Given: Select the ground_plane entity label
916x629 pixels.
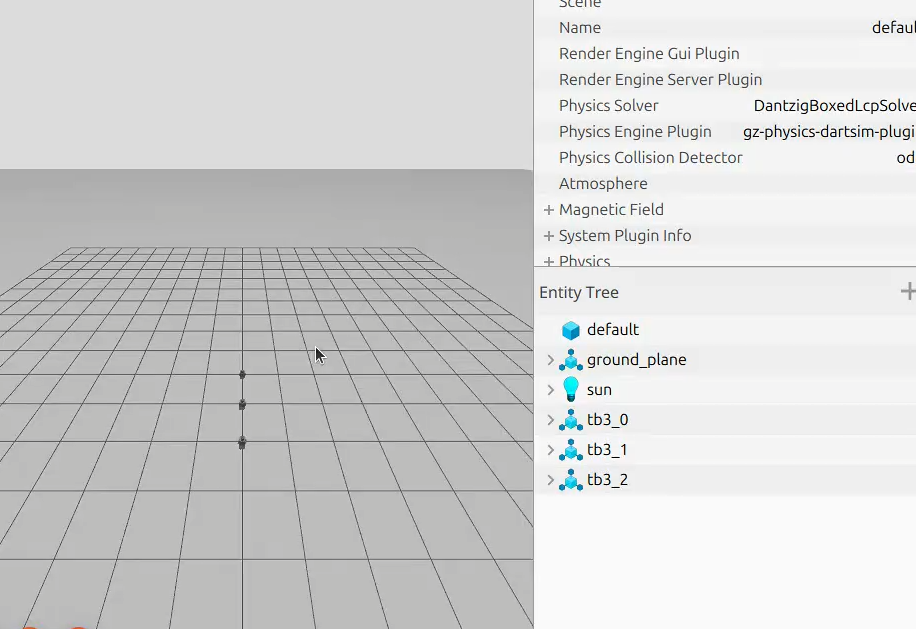Looking at the screenshot, I should pos(637,360).
